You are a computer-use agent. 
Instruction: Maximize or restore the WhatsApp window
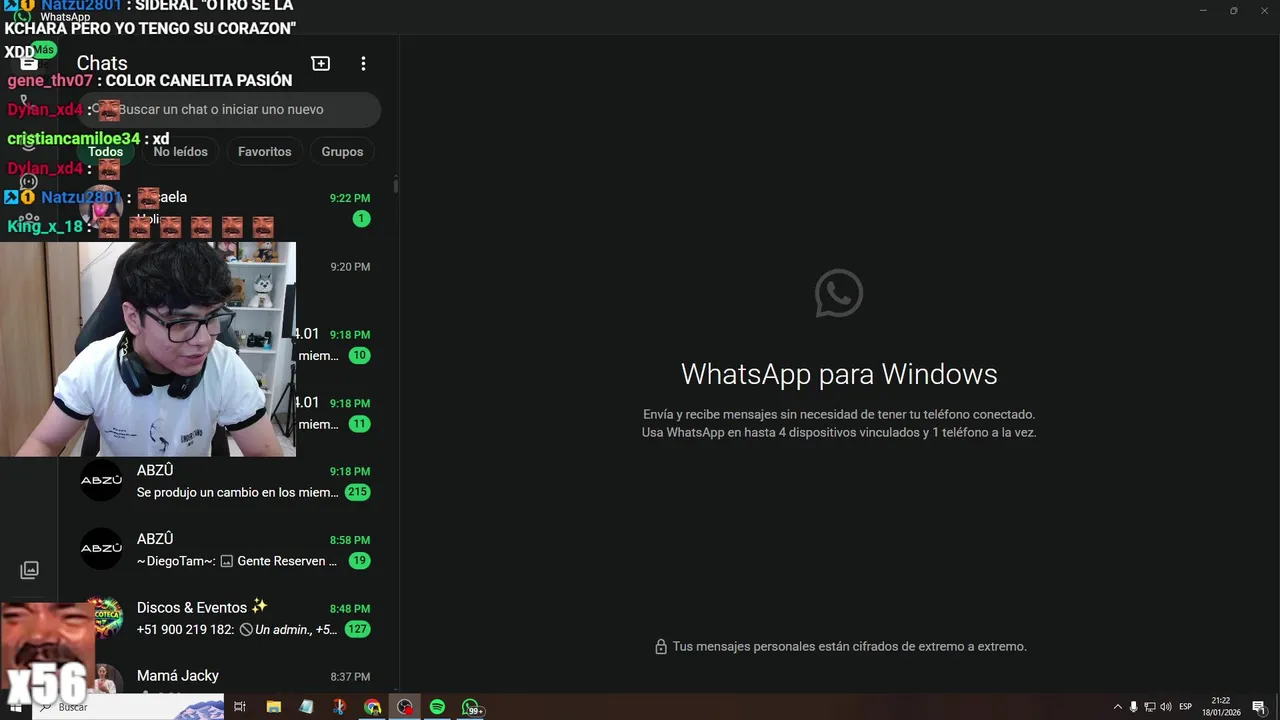coord(1233,10)
